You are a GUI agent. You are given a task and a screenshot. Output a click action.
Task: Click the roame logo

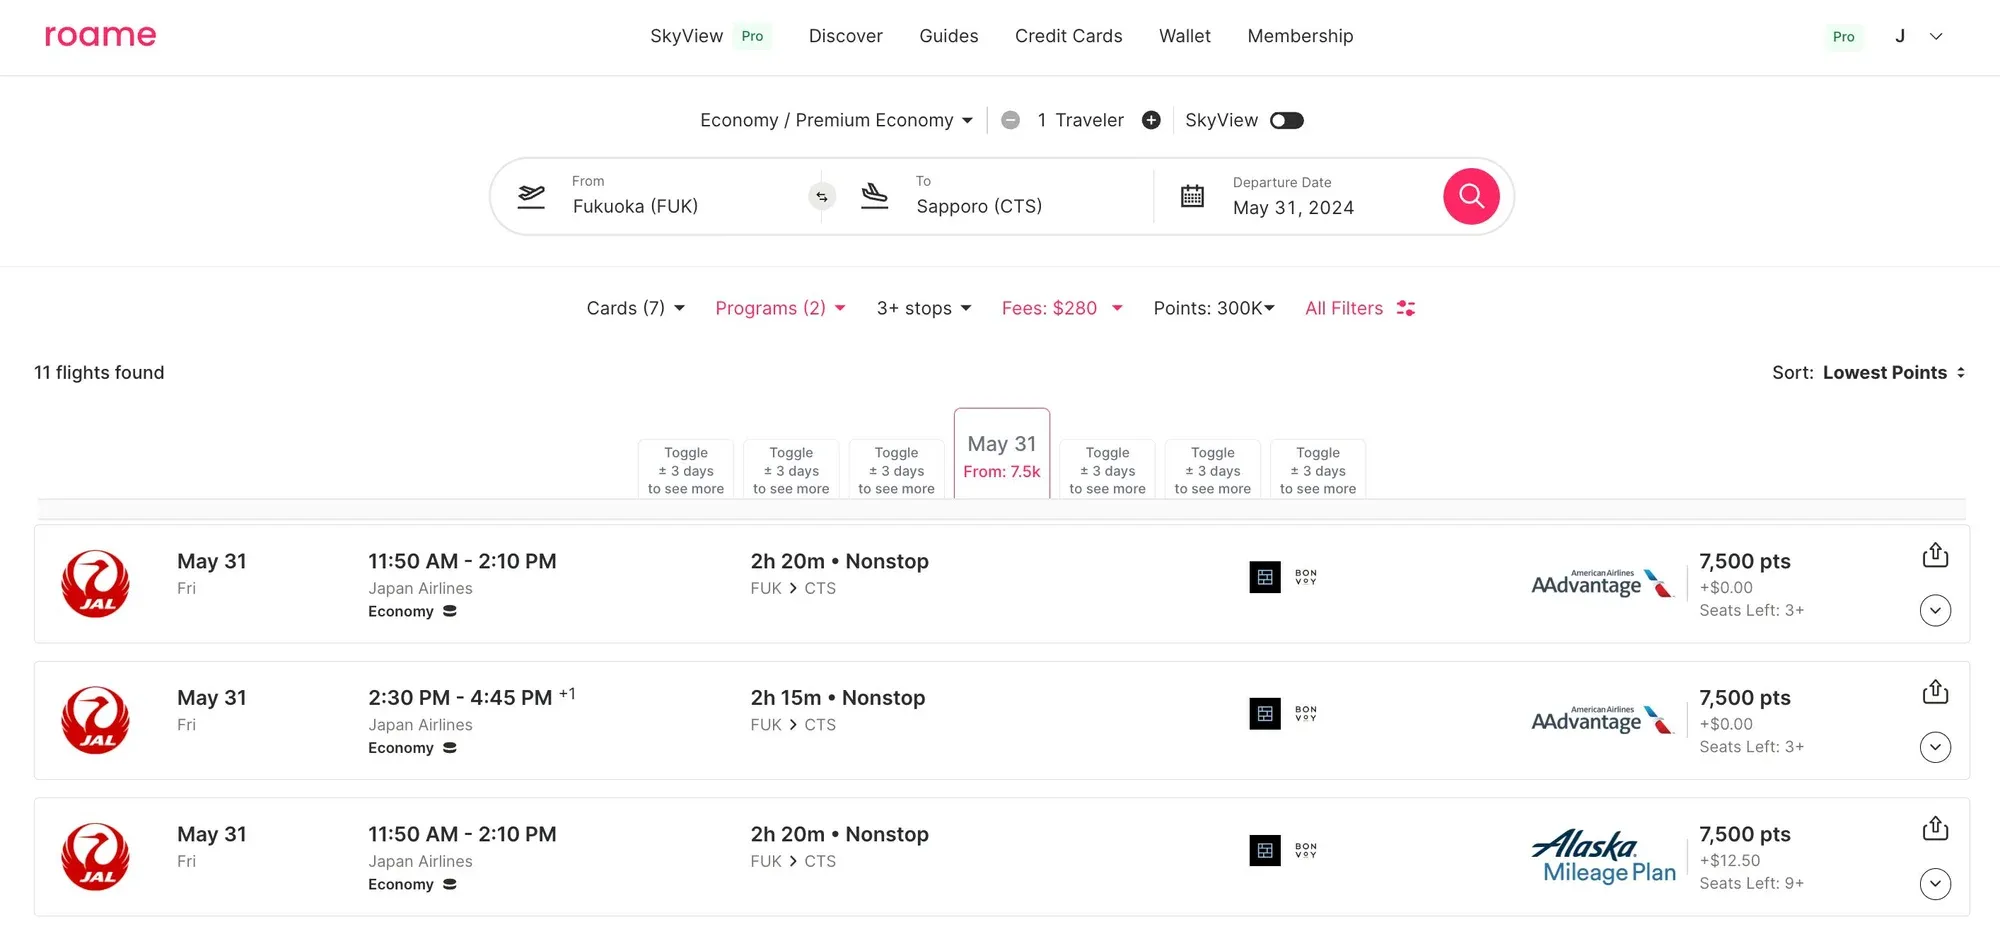100,36
